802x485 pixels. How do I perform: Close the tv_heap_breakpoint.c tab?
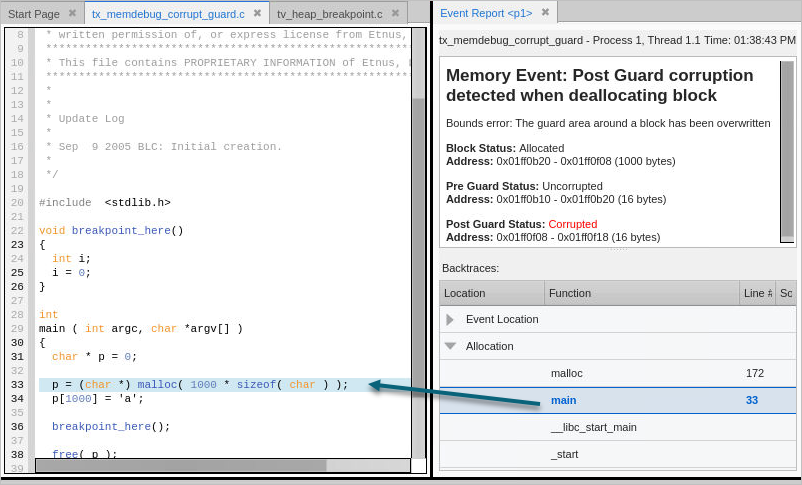[x=395, y=14]
